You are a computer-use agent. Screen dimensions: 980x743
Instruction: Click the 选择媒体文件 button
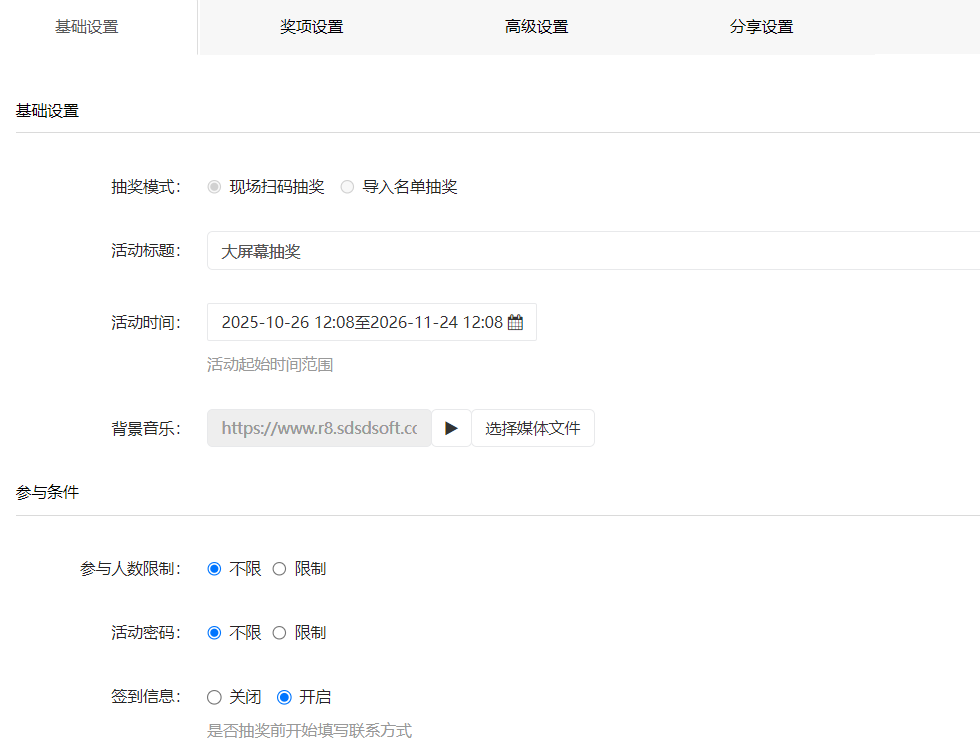(x=533, y=428)
